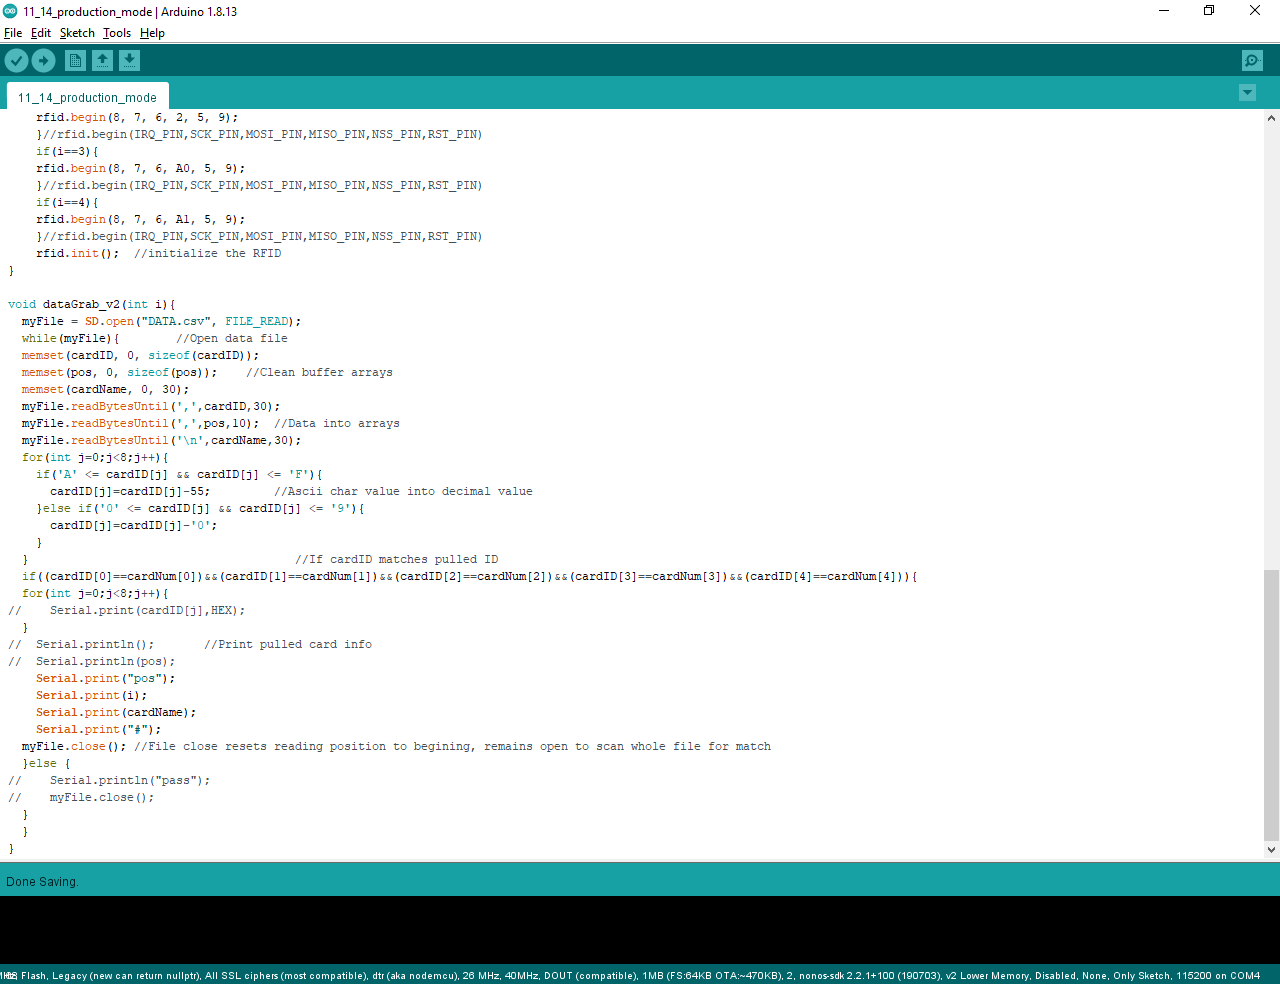The width and height of the screenshot is (1280, 984).
Task: Open the Sketch menu
Action: pos(77,33)
